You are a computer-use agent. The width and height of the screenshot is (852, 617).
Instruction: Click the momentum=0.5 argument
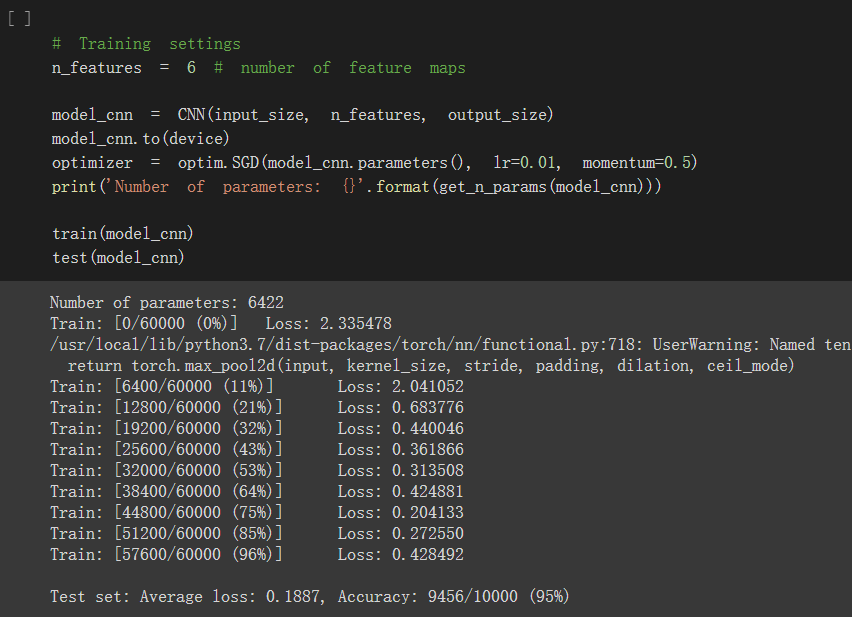pyautogui.click(x=639, y=162)
